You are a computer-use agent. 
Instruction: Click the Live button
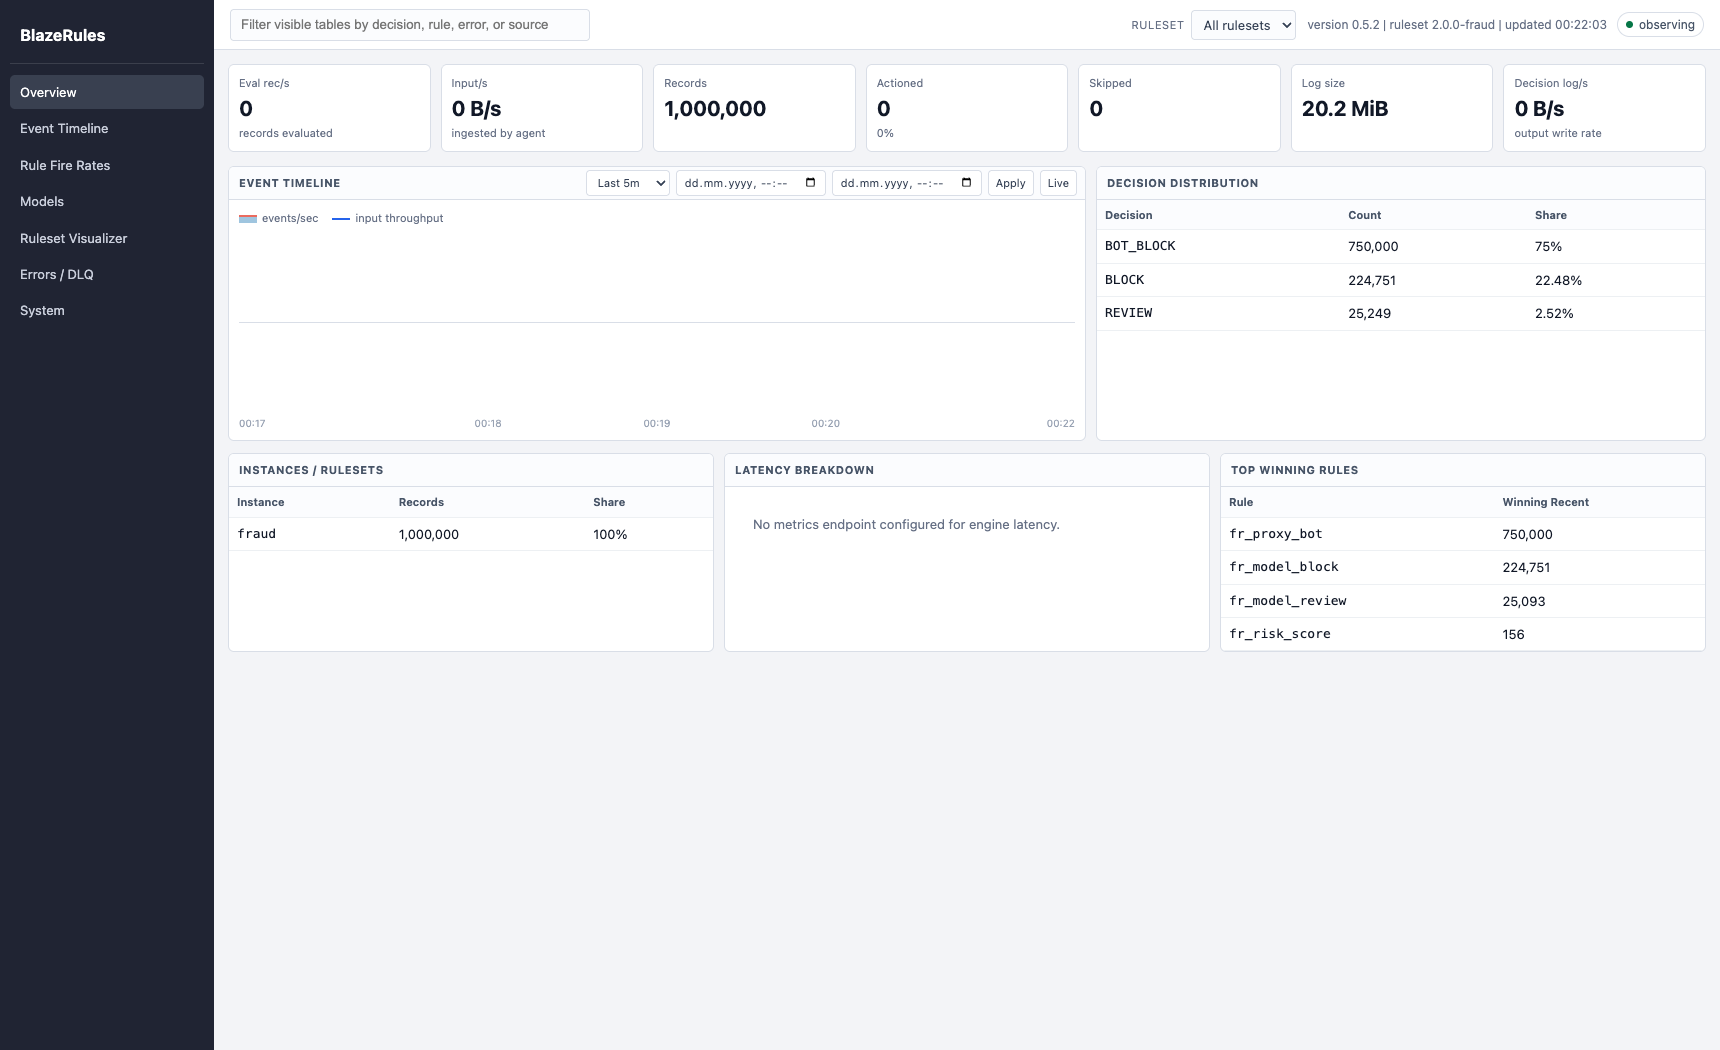[x=1058, y=183]
